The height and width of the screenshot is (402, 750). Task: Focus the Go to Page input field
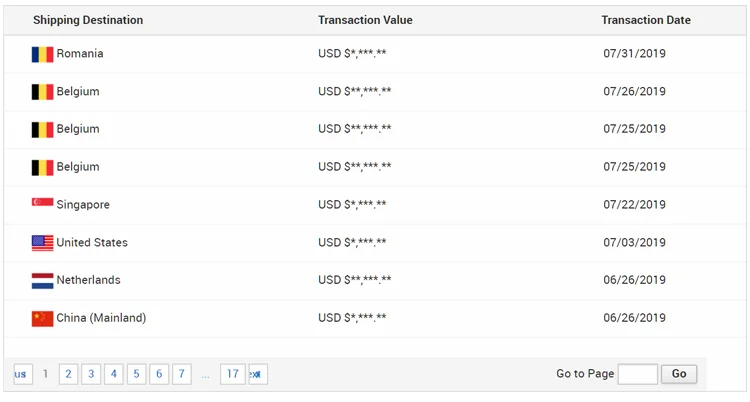[637, 374]
